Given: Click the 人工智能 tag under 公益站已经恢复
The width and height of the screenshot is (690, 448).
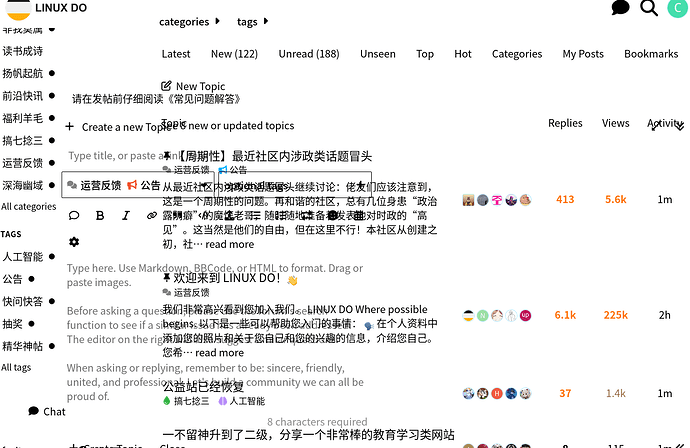Looking at the screenshot, I should point(242,401).
